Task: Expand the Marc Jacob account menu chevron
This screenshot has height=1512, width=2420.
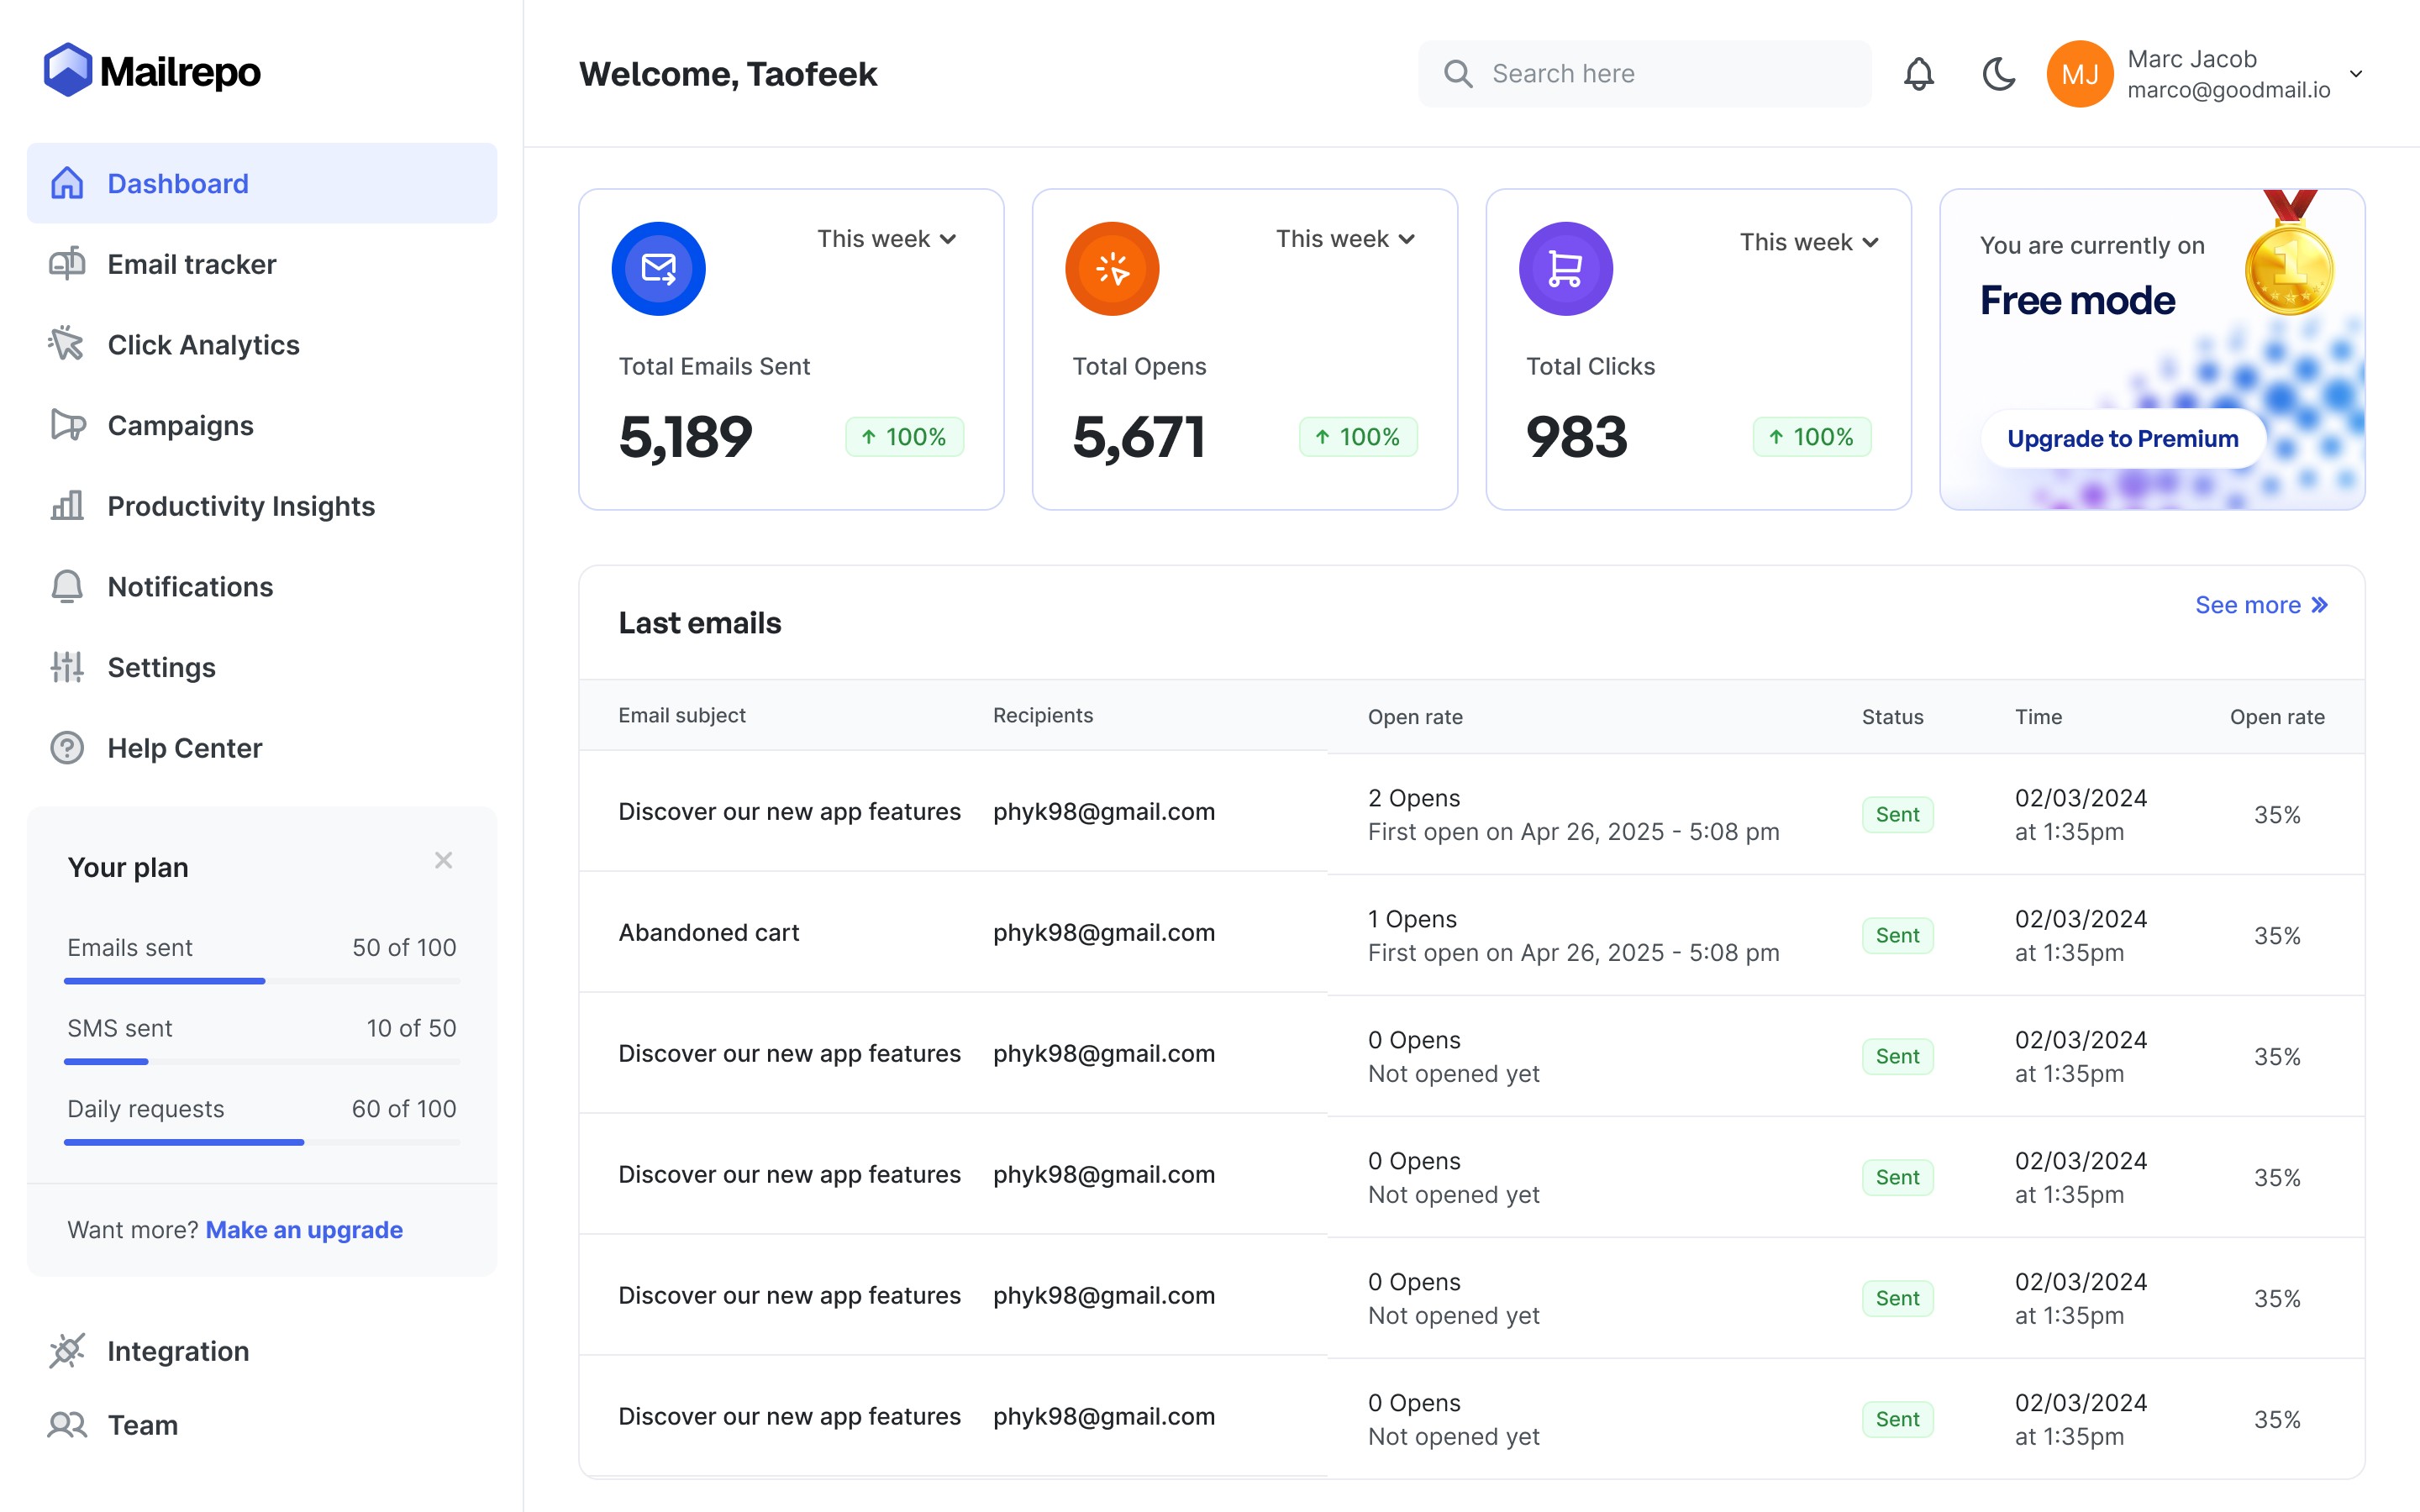Action: [x=2356, y=74]
